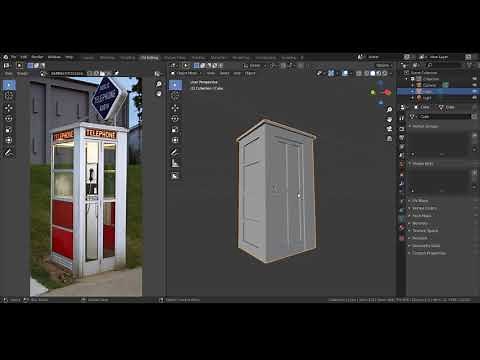Open the Window menu
The image size is (480, 360).
click(x=54, y=57)
